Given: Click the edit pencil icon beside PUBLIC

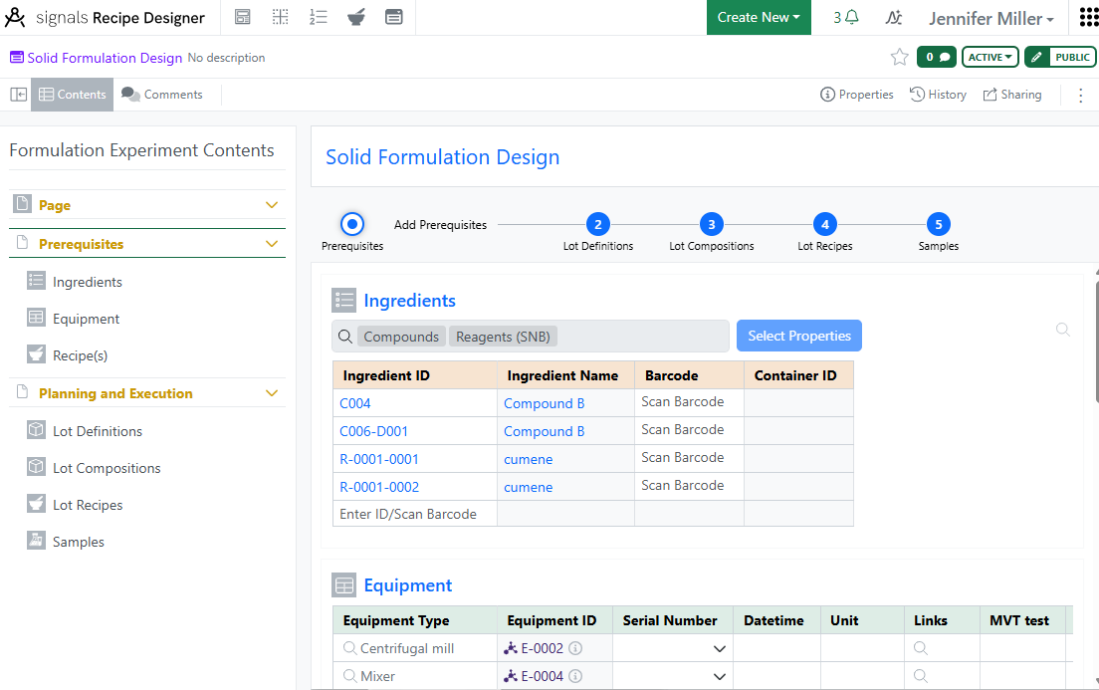Looking at the screenshot, I should [x=1037, y=57].
